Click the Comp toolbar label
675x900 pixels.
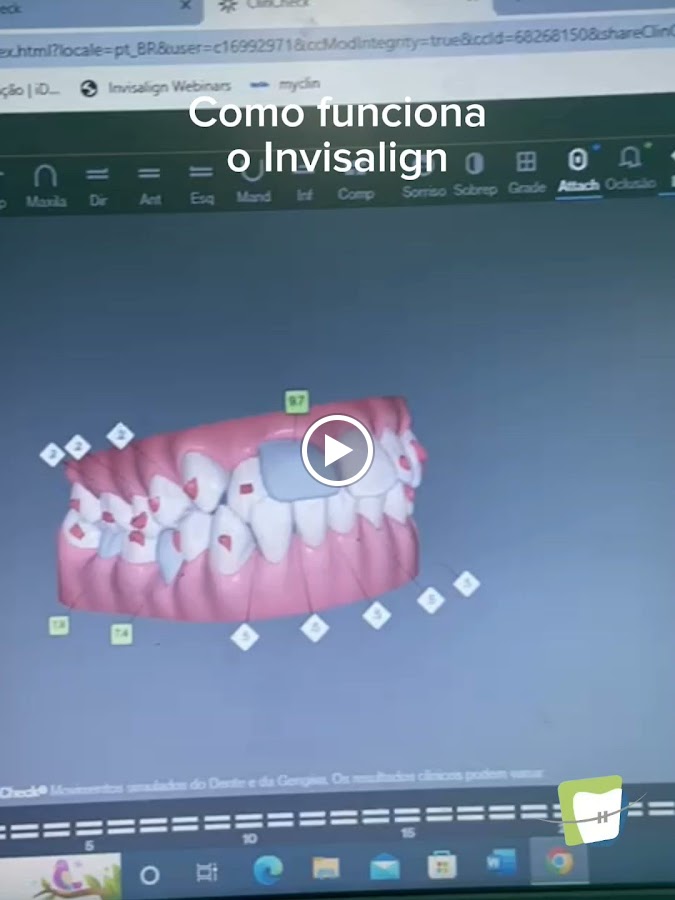(356, 194)
